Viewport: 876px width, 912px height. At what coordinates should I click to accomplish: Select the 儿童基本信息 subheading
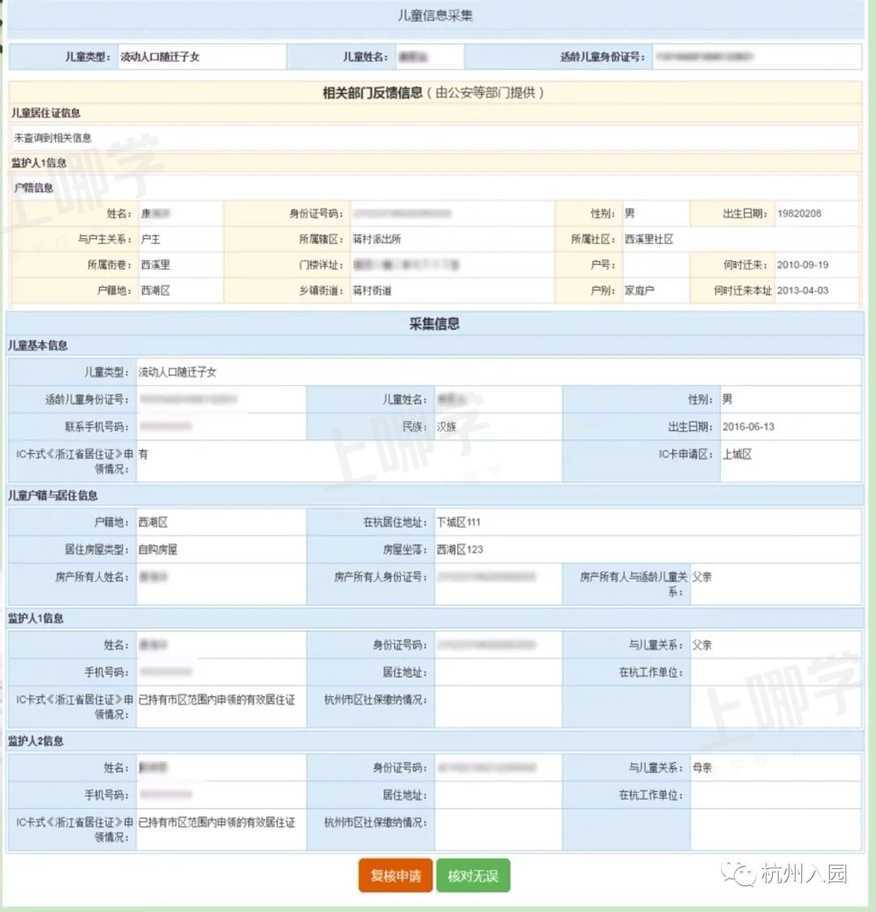(38, 345)
